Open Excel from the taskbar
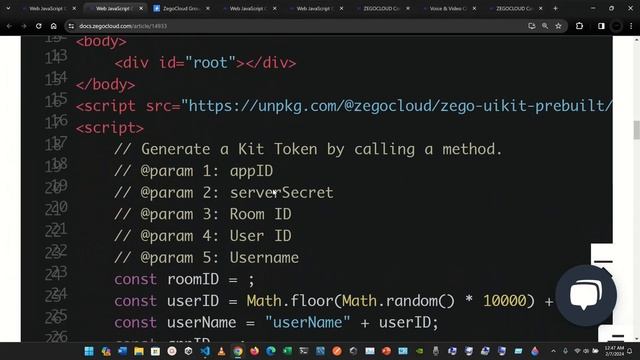Viewport: 640px width, 360px height. pyautogui.click(x=287, y=351)
